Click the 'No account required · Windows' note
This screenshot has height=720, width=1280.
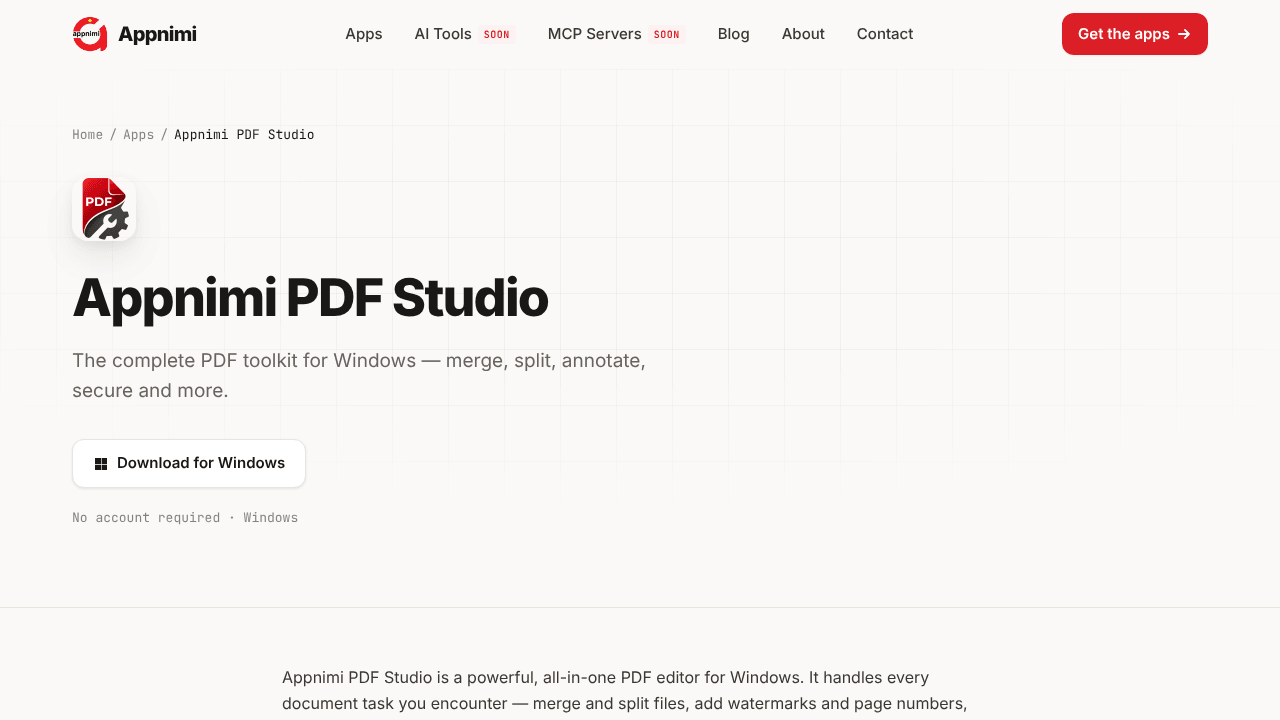185,518
